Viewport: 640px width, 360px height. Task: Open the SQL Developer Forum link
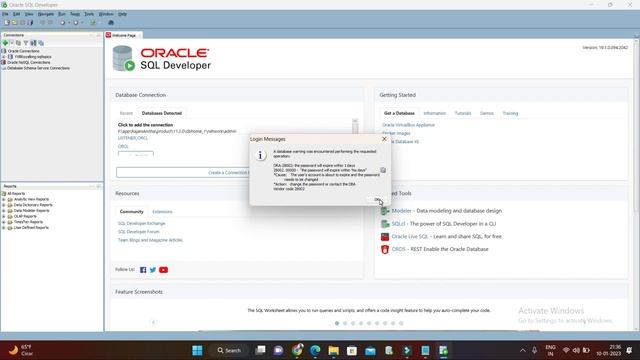(x=138, y=232)
